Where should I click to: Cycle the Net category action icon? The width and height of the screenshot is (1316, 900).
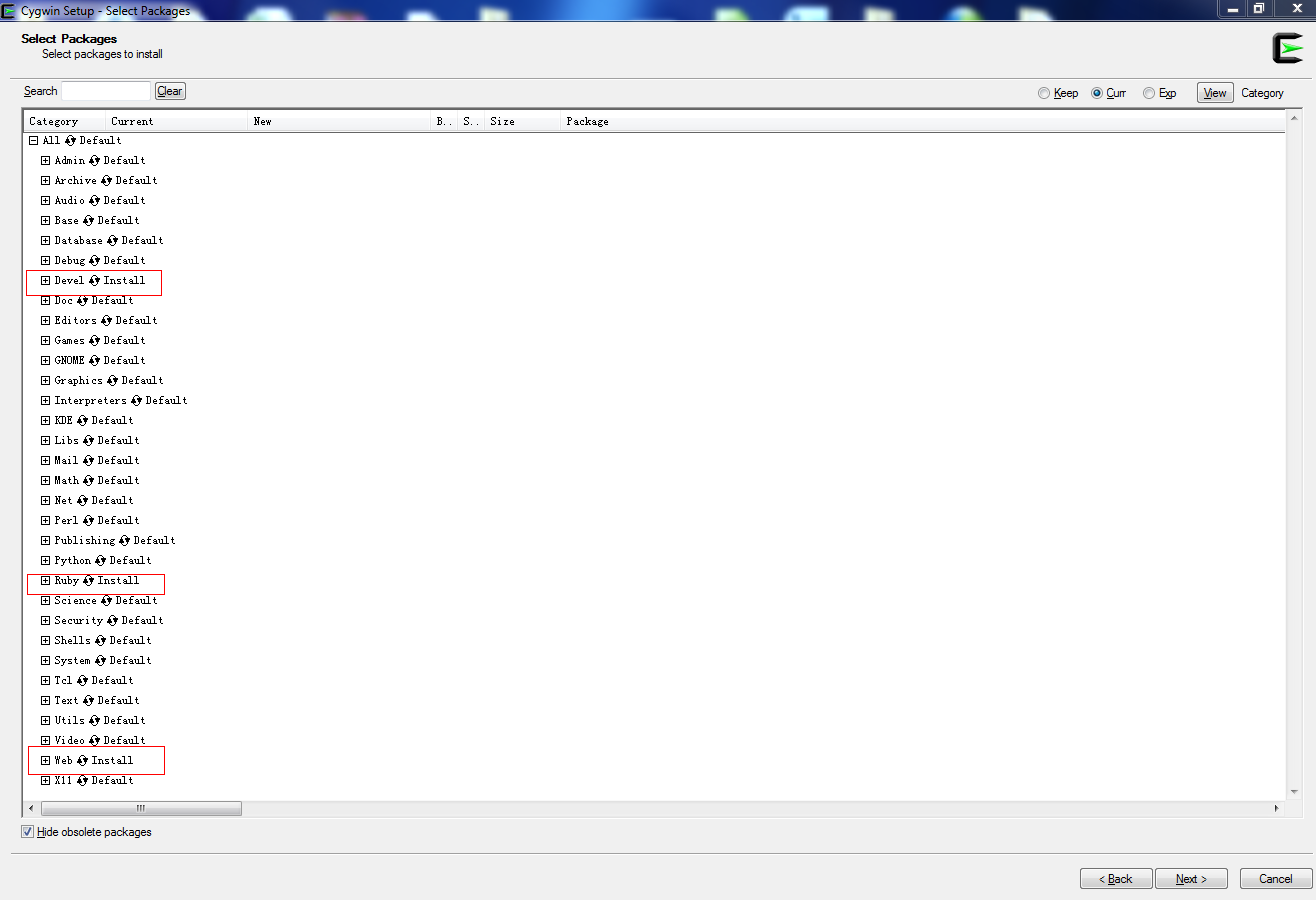point(82,501)
